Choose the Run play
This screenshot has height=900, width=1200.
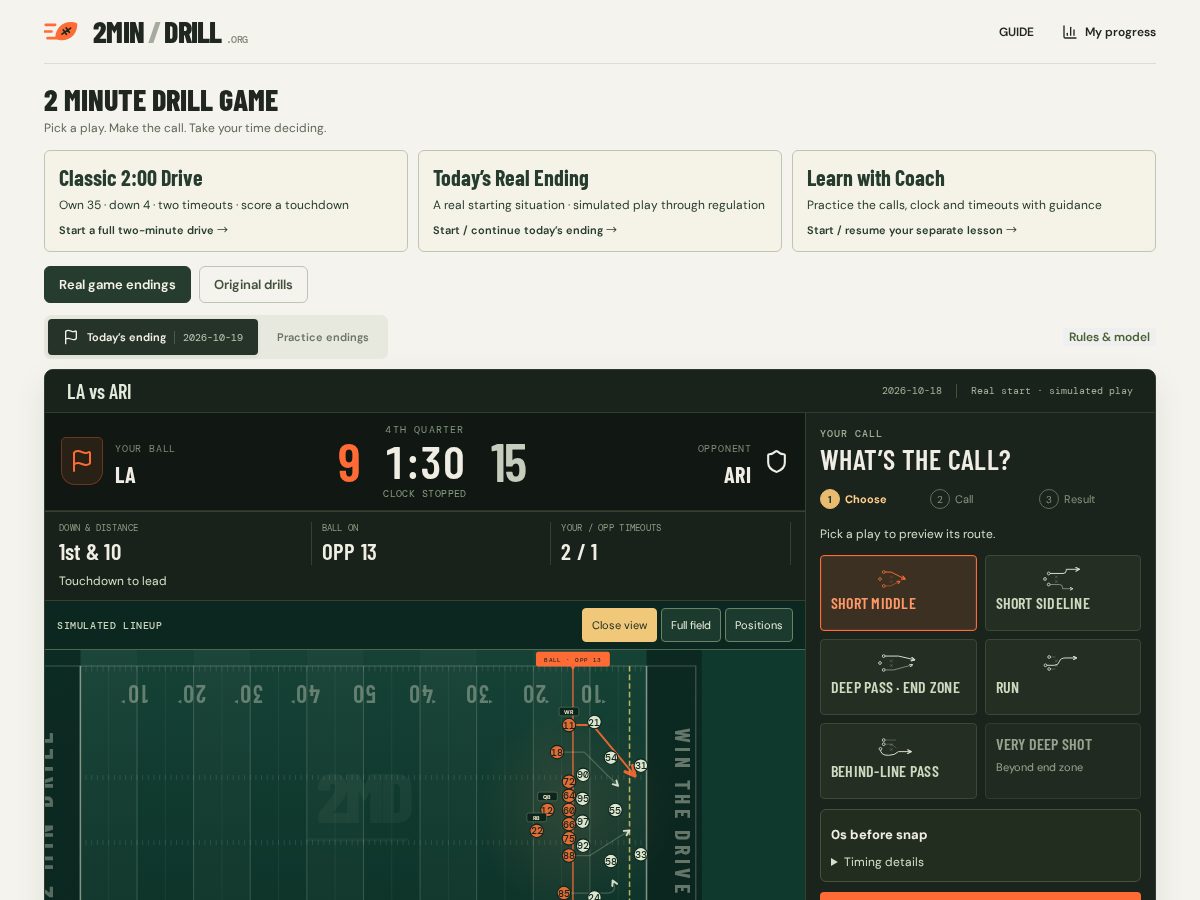1063,677
